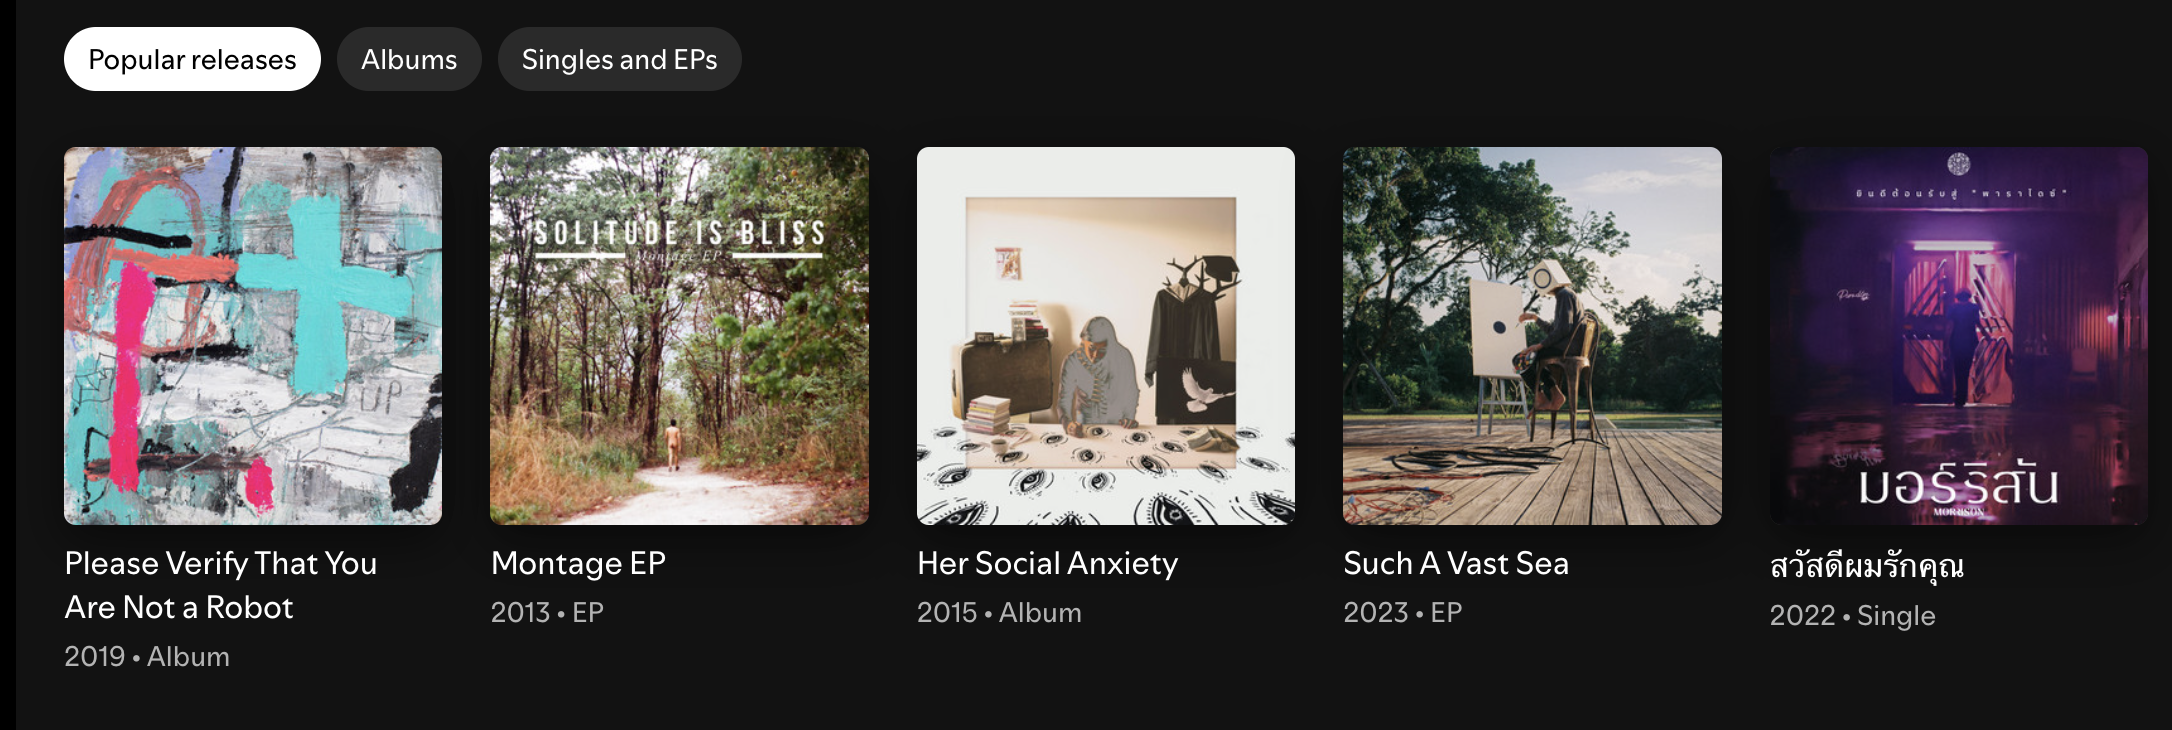Click the 2013 • EP label
Viewport: 2172px width, 730px height.
547,612
